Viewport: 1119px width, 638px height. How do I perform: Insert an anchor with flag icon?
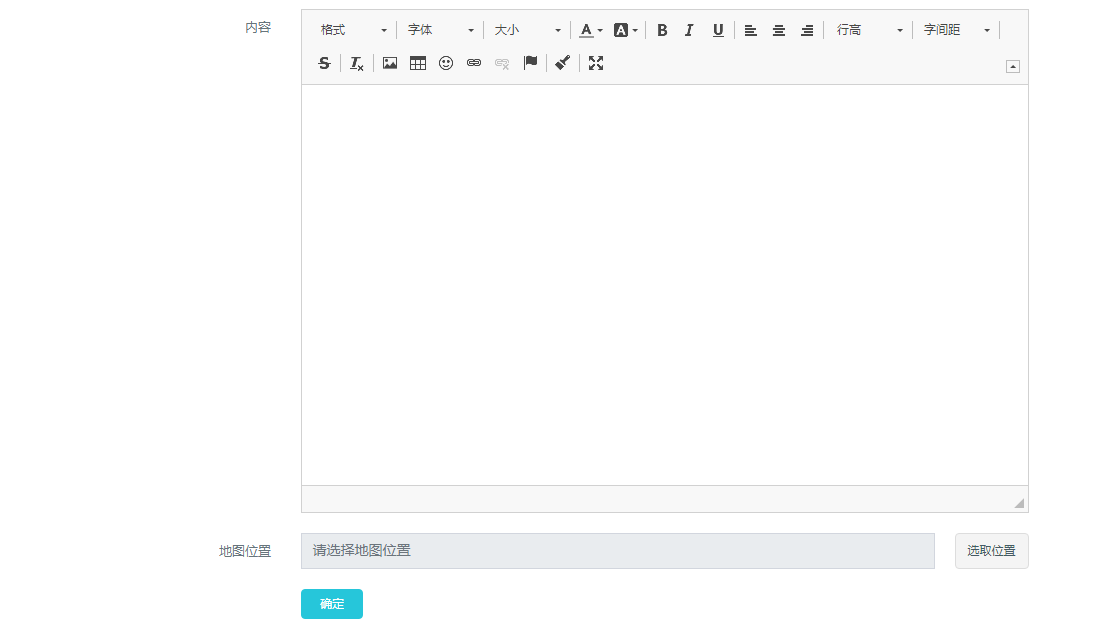tap(531, 63)
